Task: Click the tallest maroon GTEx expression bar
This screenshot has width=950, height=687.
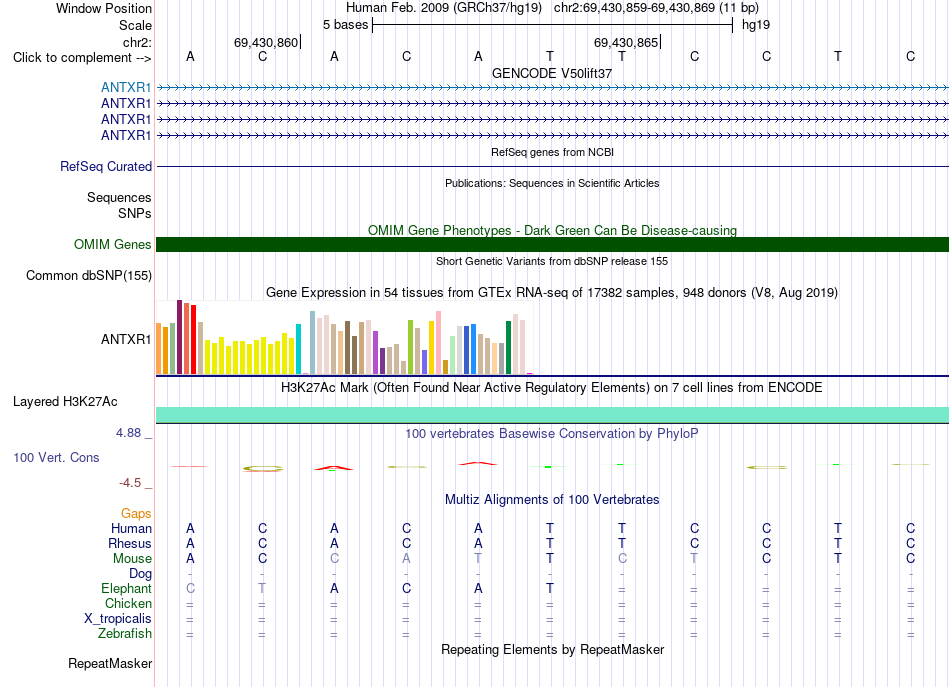Action: [179, 337]
